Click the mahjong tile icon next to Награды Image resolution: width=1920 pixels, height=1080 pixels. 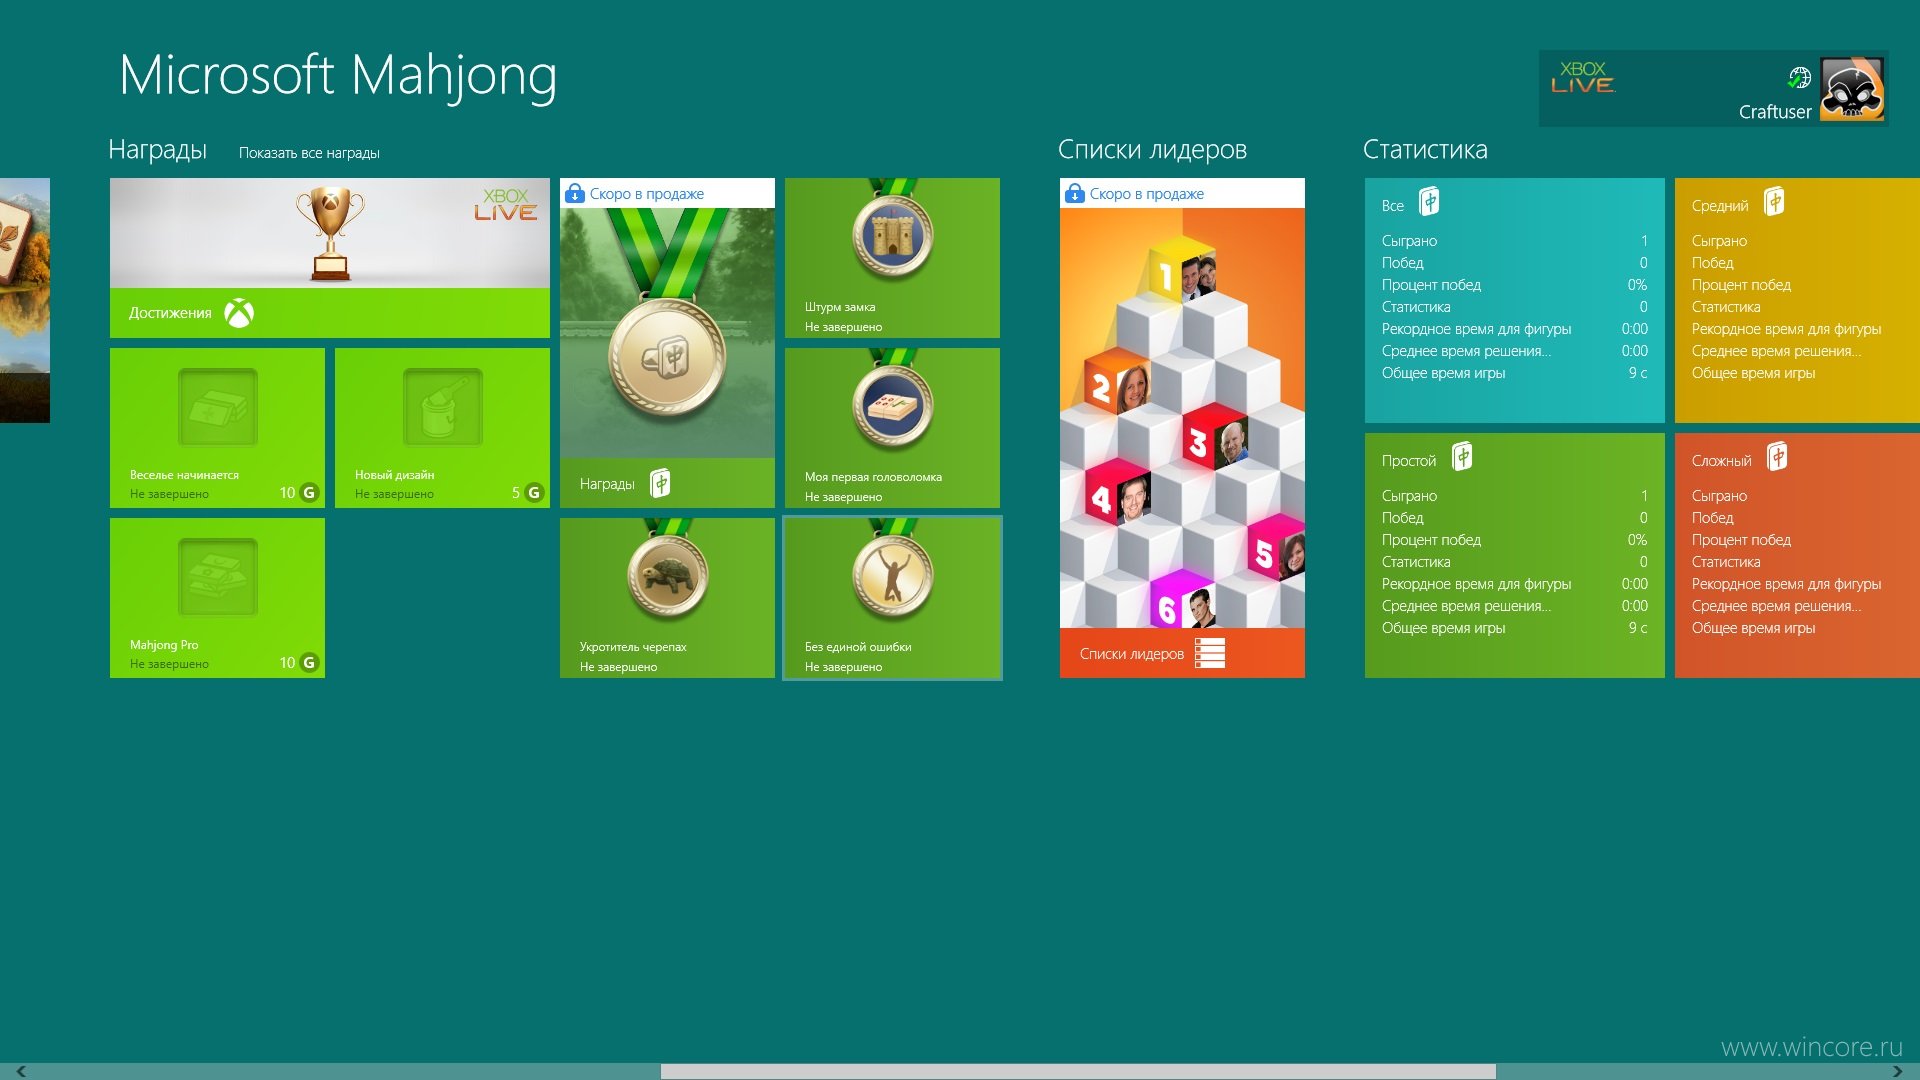click(x=660, y=483)
